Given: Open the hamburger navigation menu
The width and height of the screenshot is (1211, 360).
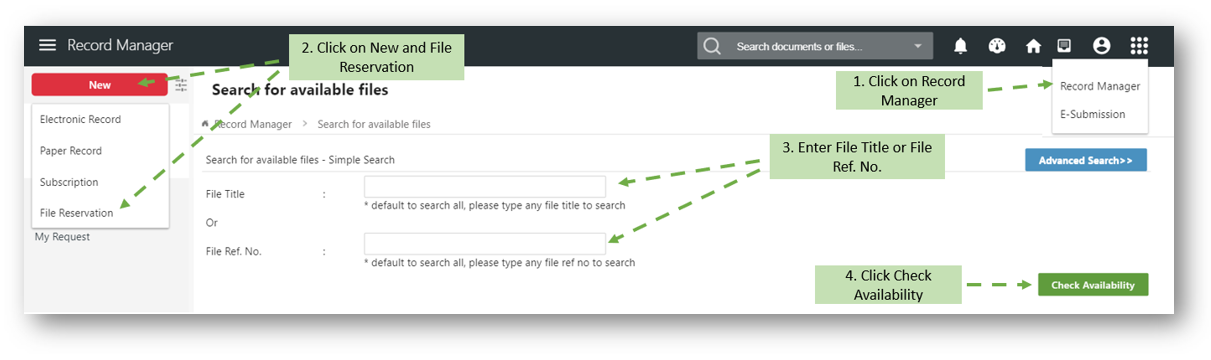Looking at the screenshot, I should (x=47, y=45).
